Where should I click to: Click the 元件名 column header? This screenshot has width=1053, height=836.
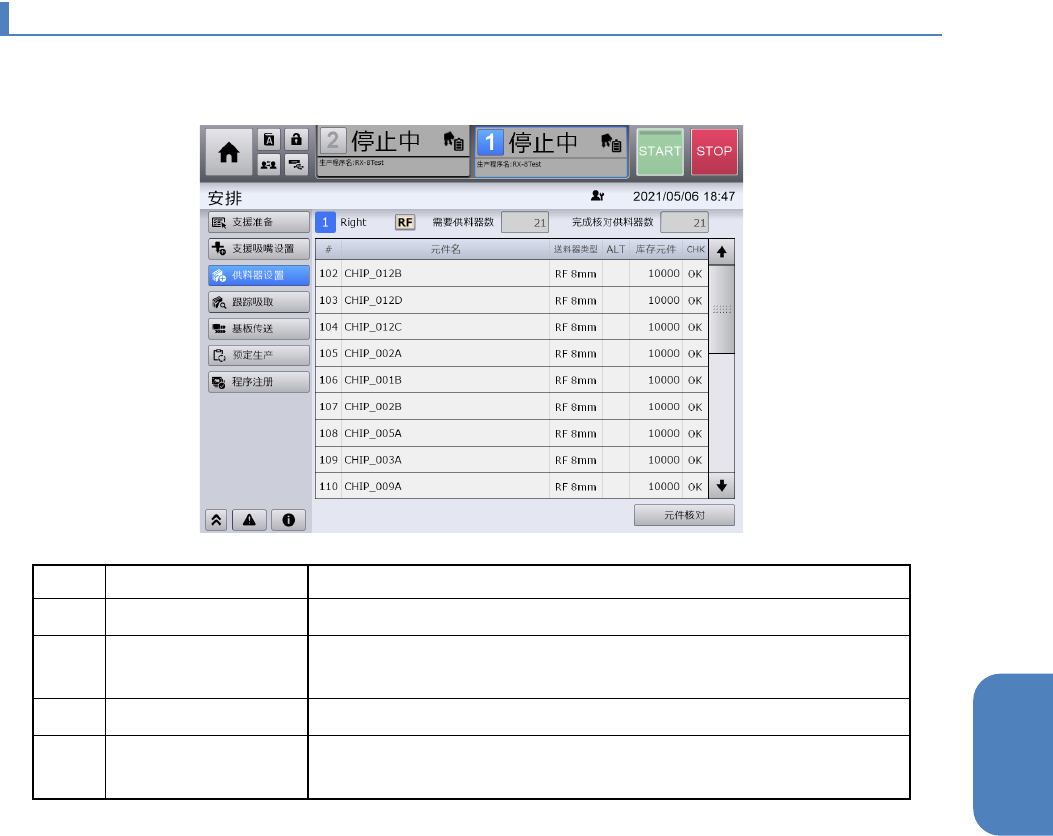pyautogui.click(x=446, y=249)
